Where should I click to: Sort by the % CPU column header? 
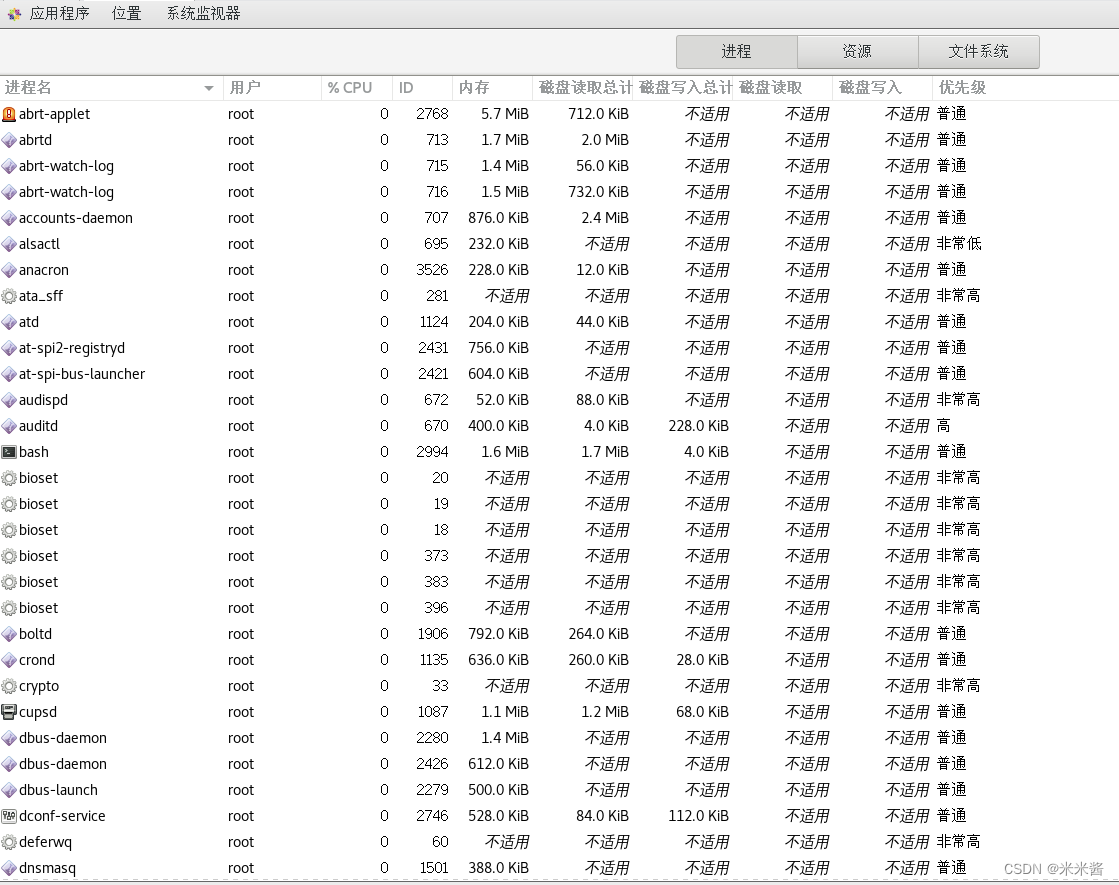click(357, 88)
